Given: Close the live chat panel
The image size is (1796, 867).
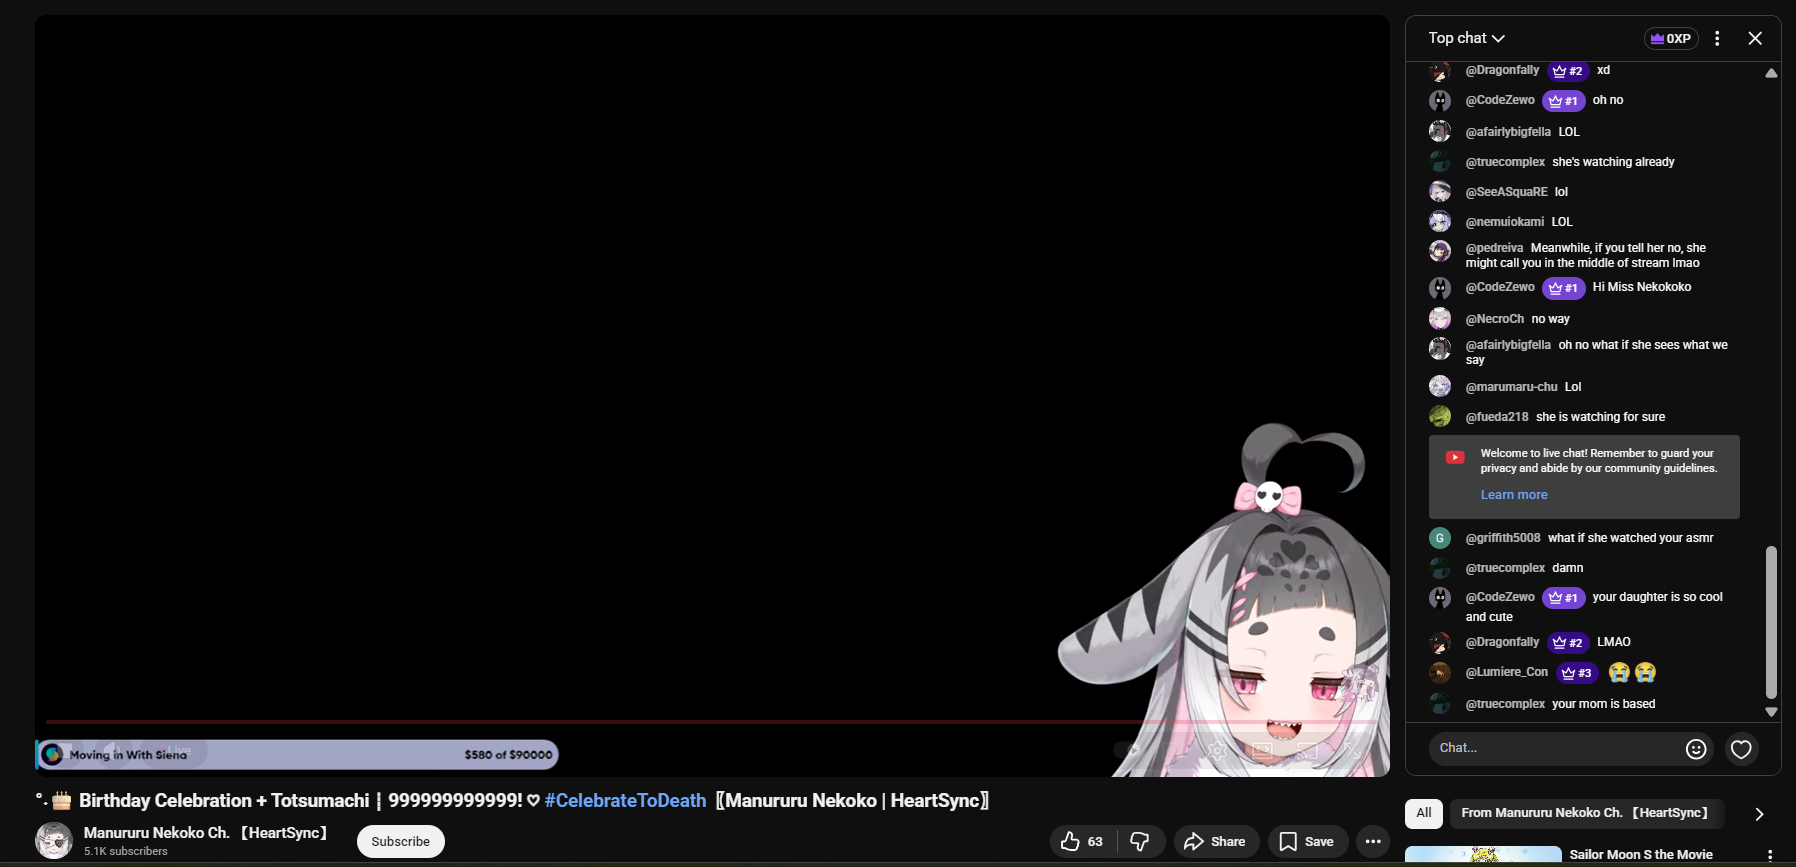Looking at the screenshot, I should [x=1755, y=38].
